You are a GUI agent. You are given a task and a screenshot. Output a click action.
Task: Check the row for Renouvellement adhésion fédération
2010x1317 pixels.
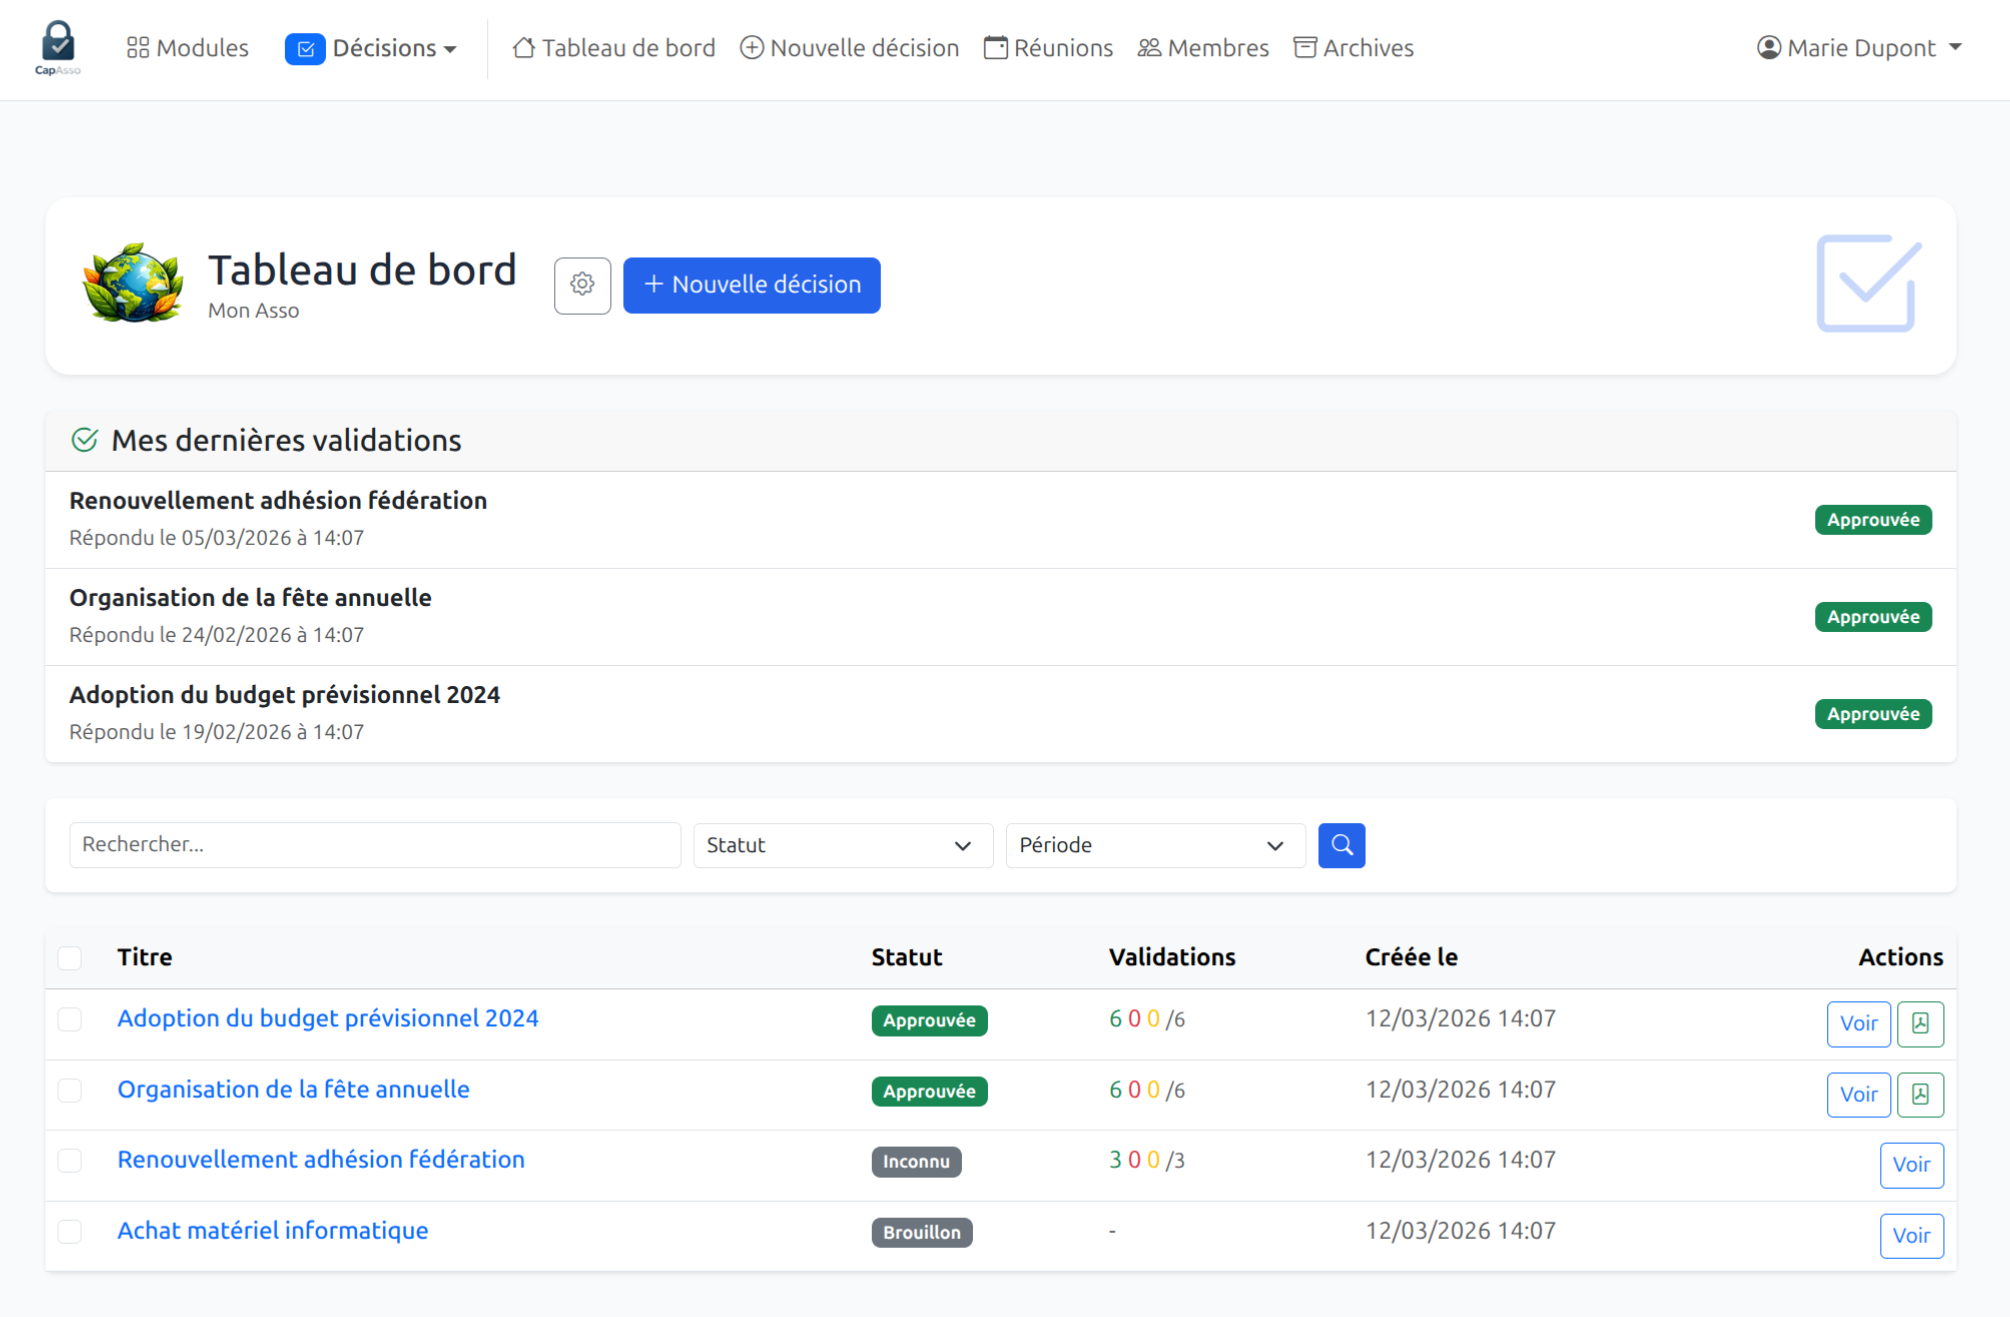(x=70, y=1161)
